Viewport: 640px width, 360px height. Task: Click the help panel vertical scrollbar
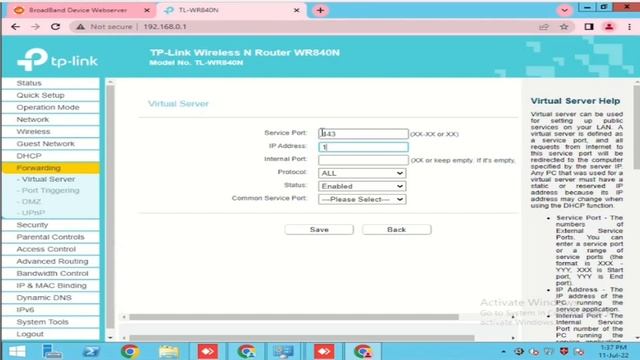pos(636,127)
